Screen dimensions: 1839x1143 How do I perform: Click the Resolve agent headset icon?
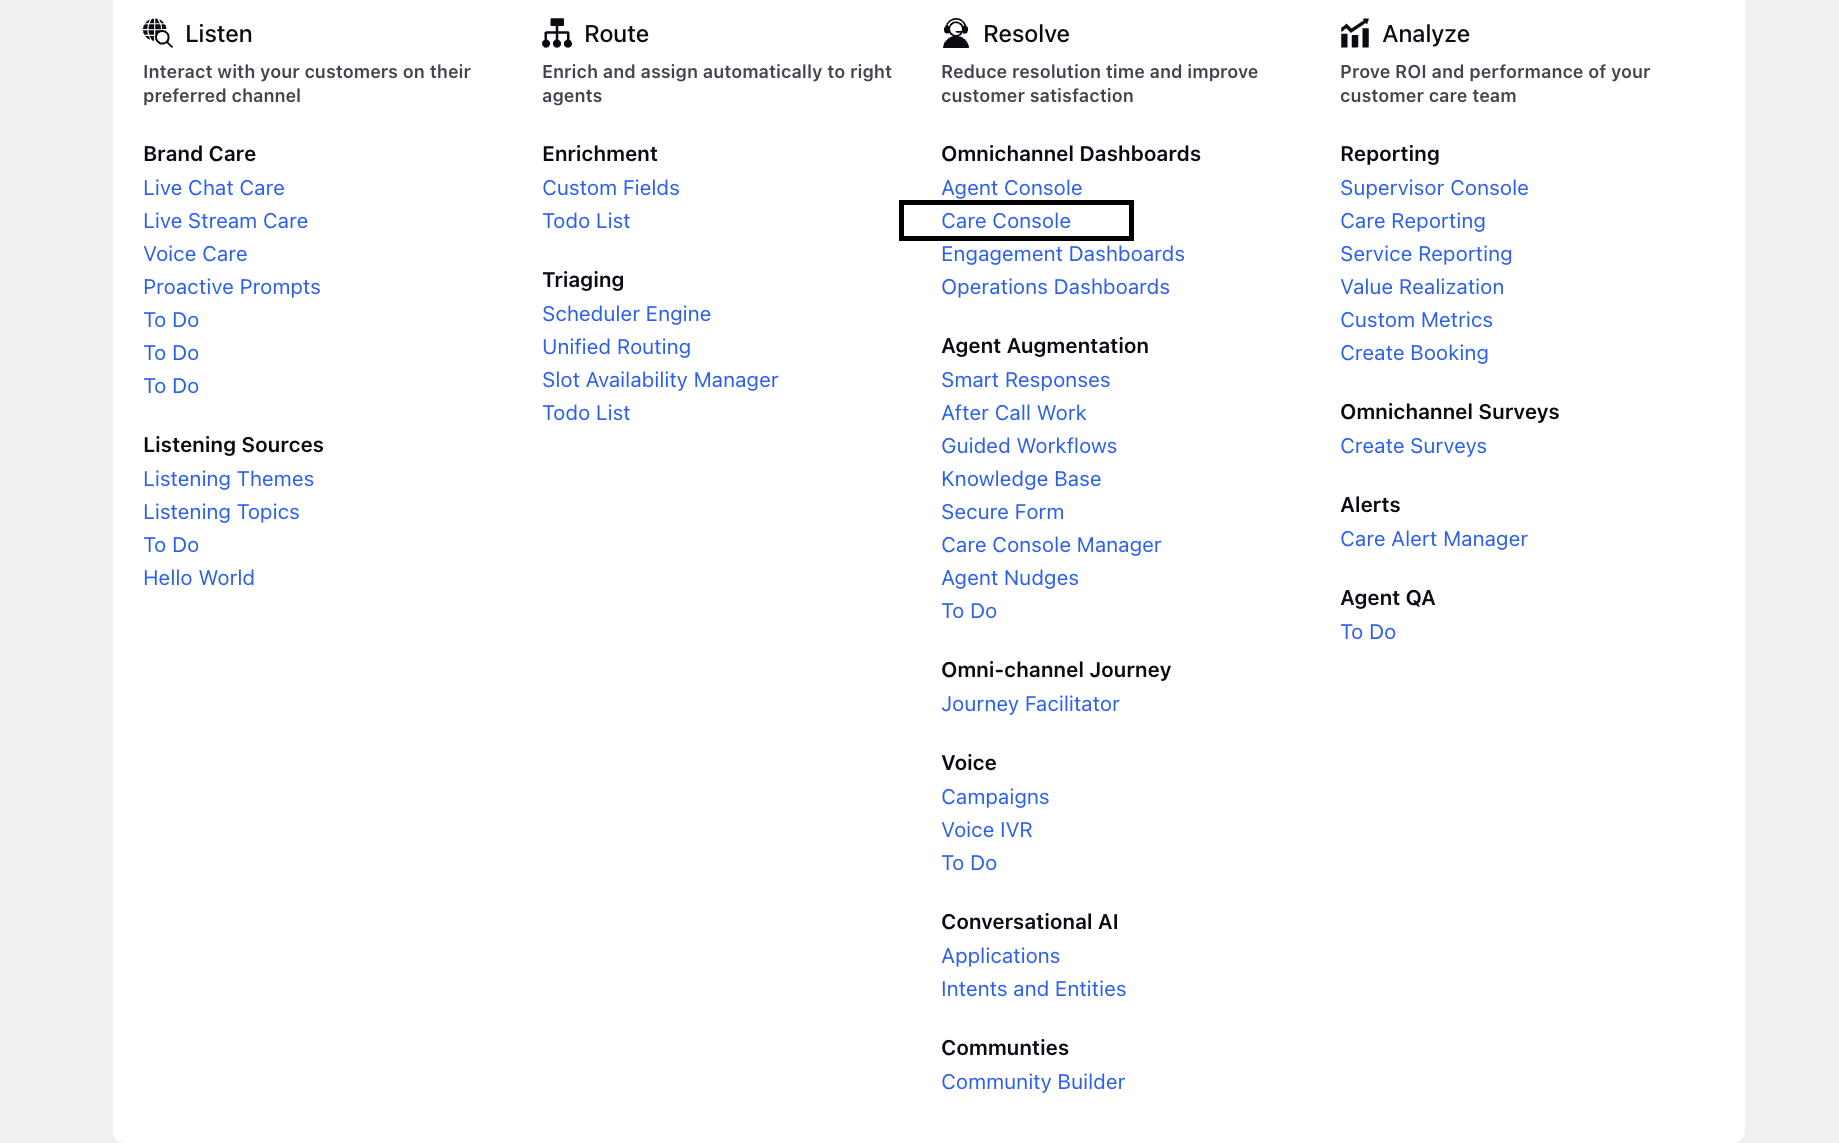click(x=956, y=33)
